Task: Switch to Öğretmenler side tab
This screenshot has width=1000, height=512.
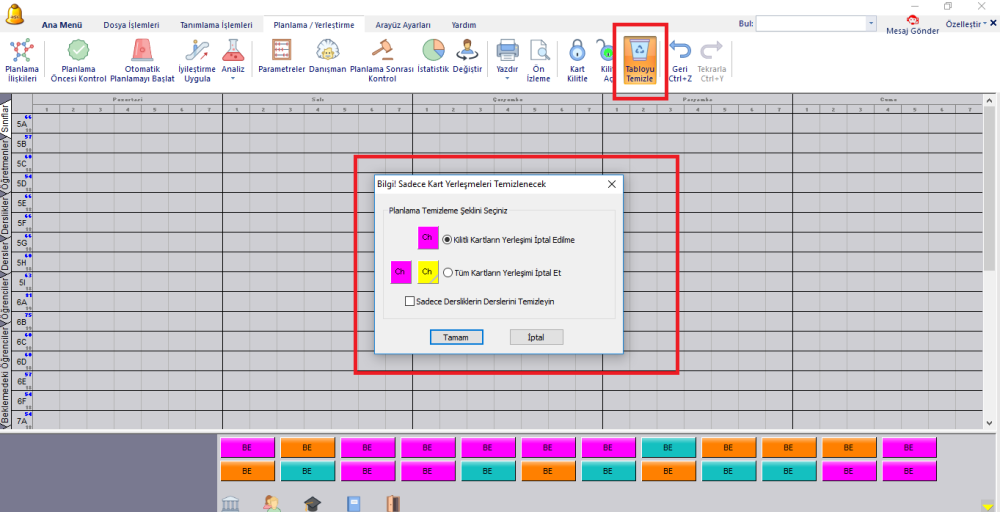Action: (5, 166)
